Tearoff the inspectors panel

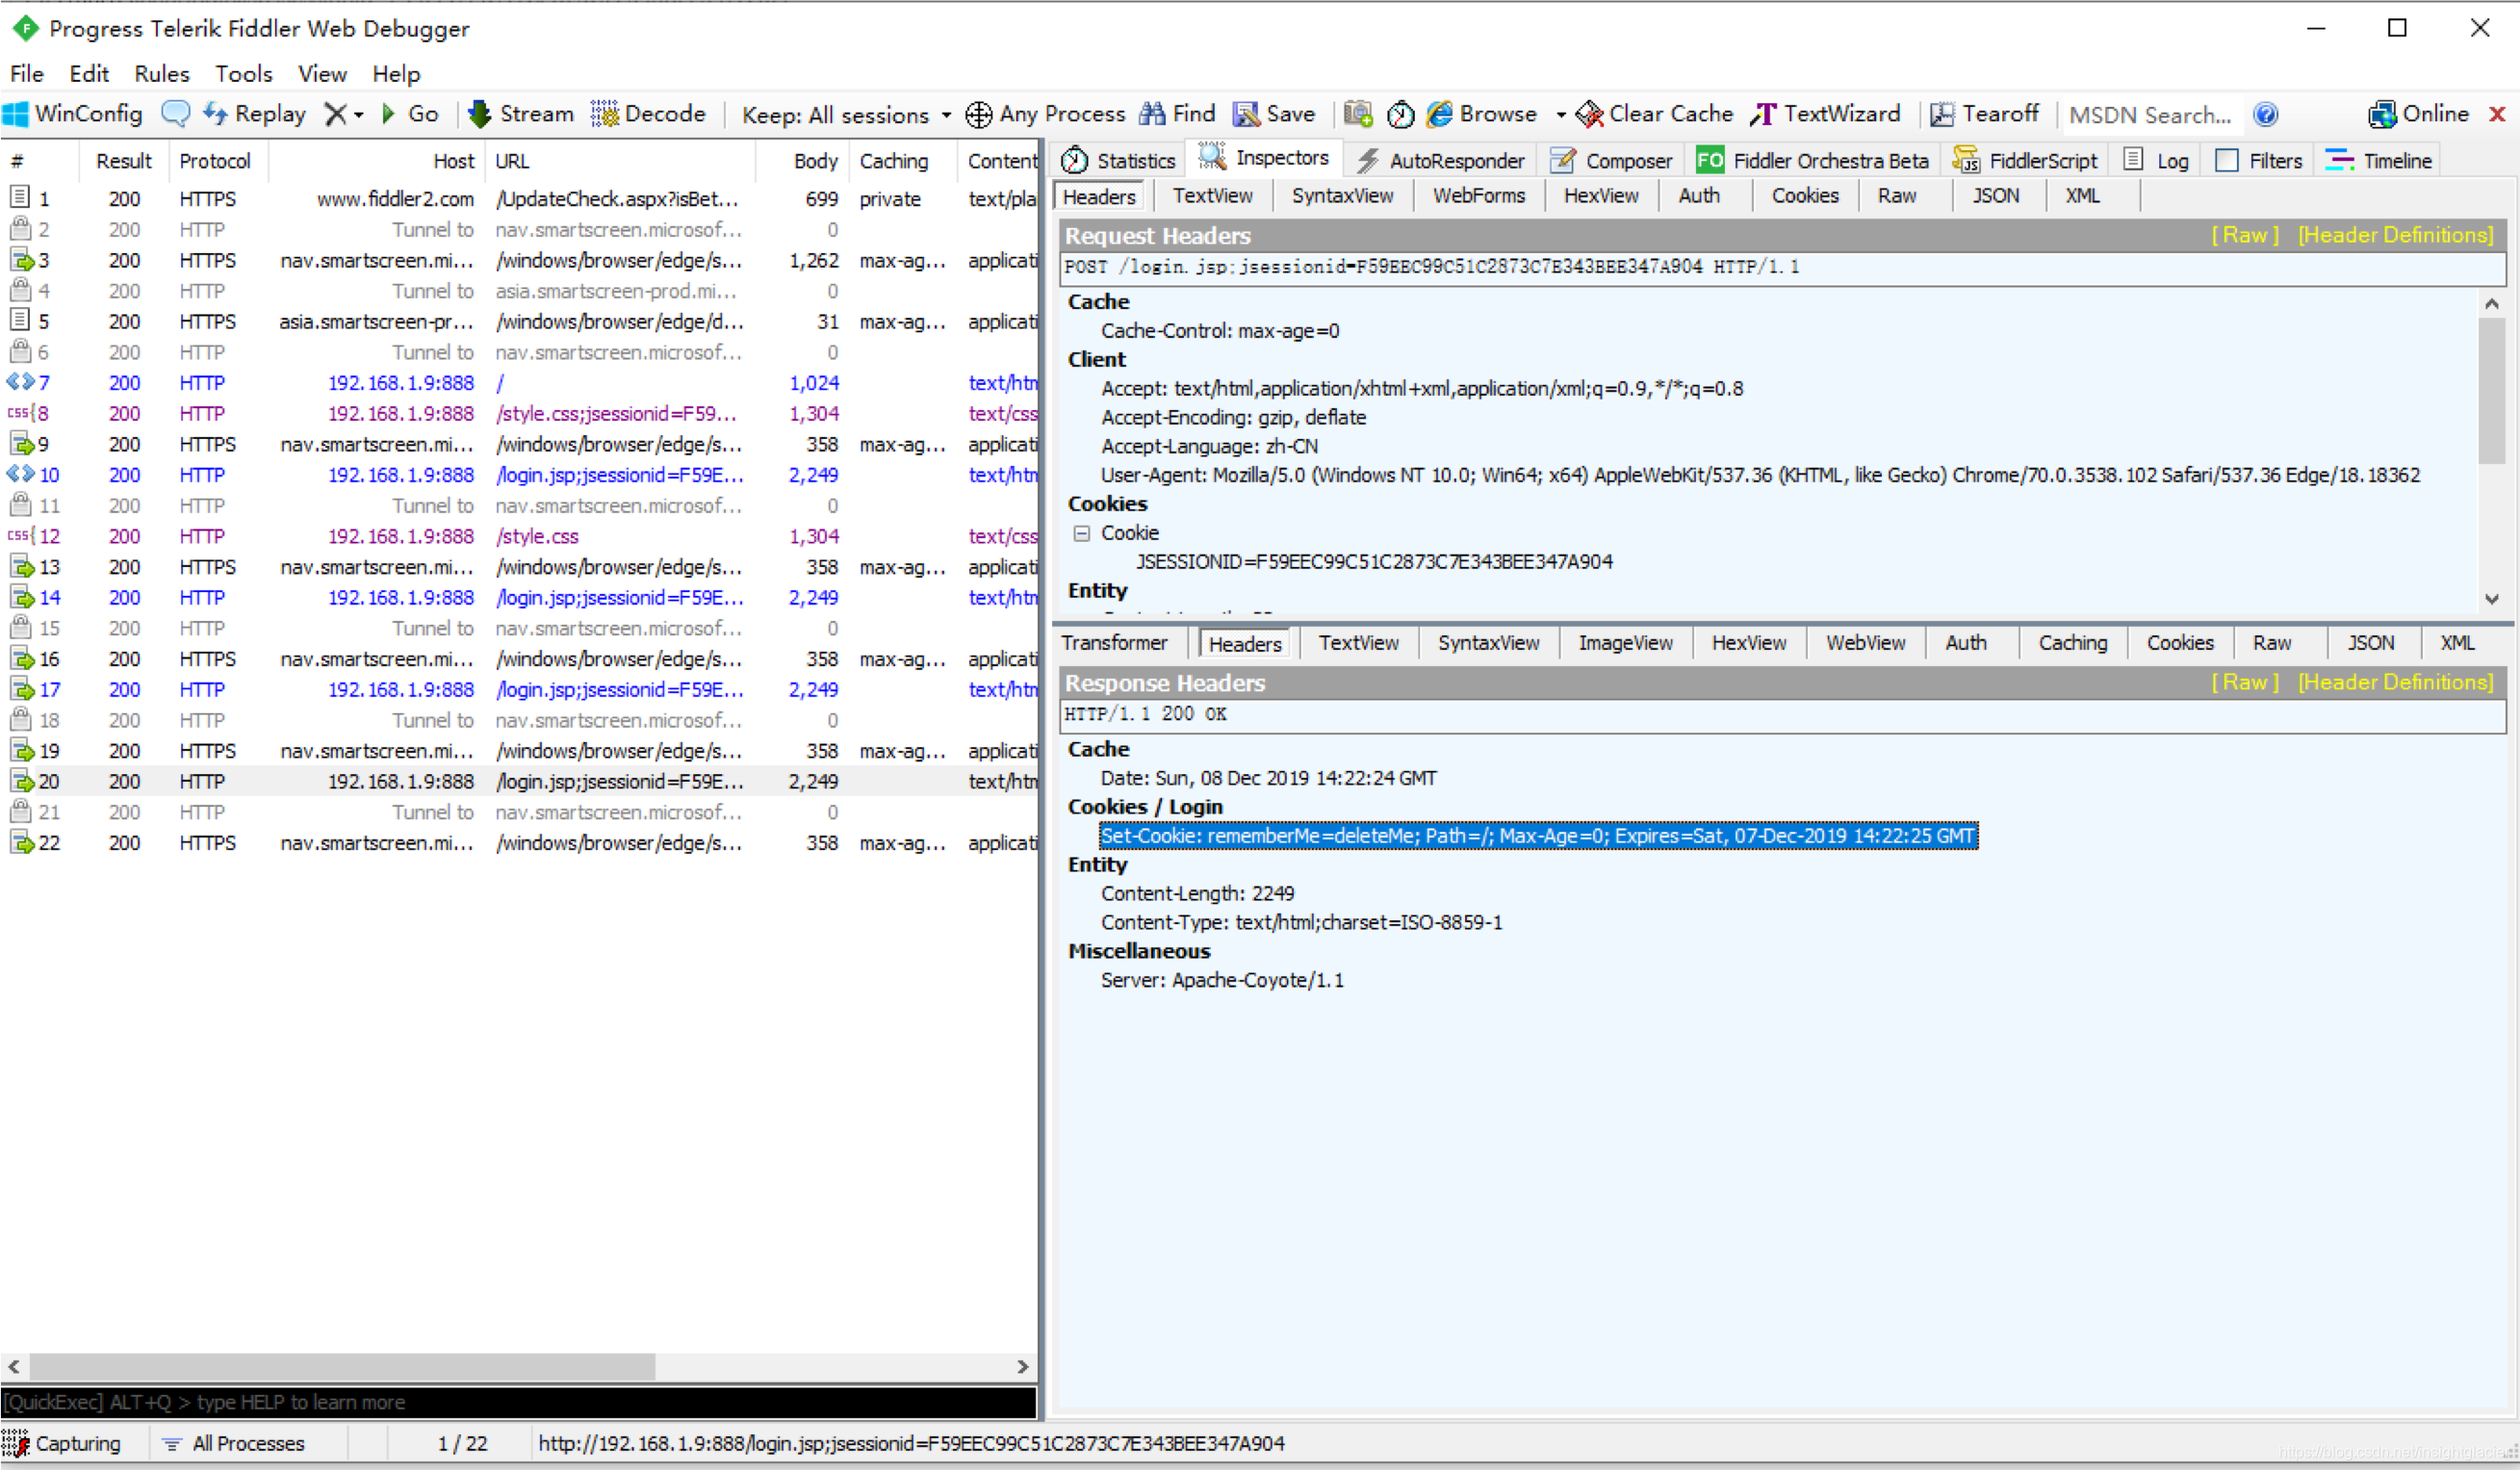coord(1984,114)
